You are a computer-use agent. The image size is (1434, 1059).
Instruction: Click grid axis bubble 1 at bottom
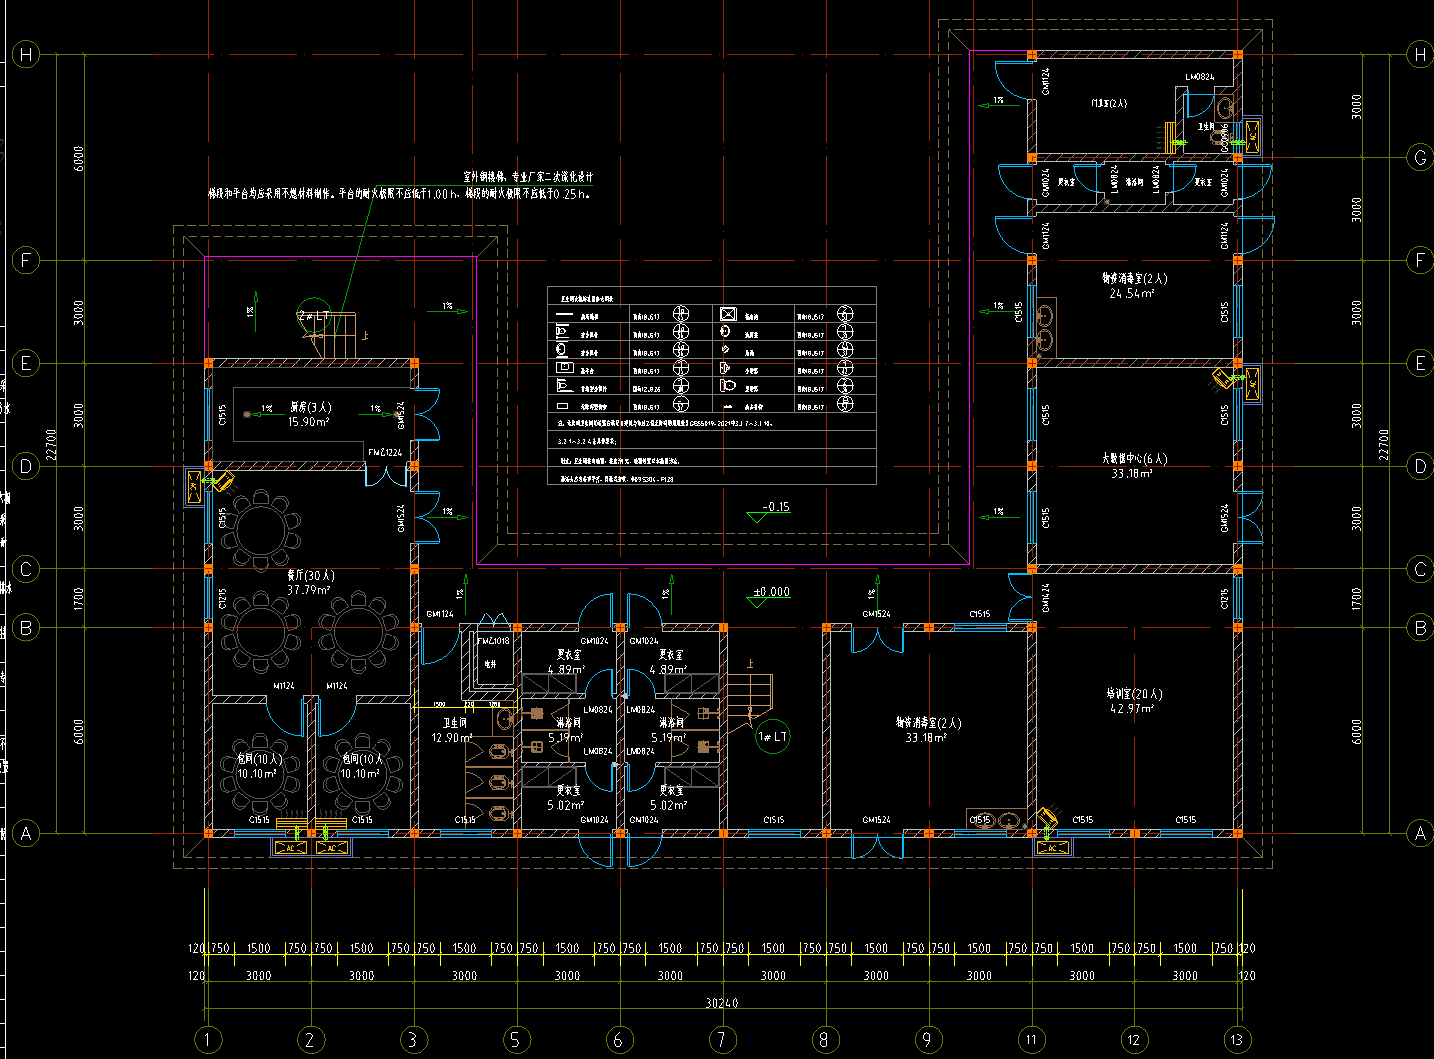(x=207, y=1040)
